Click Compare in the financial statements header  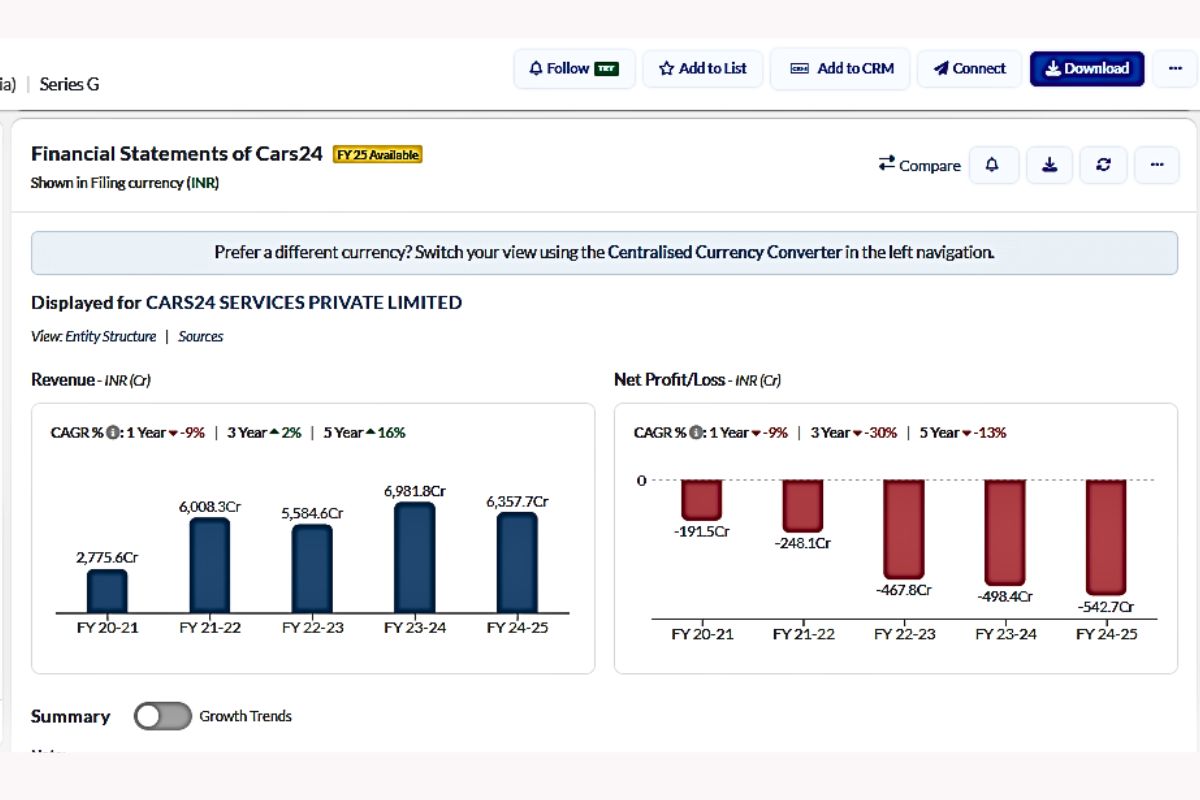[919, 165]
